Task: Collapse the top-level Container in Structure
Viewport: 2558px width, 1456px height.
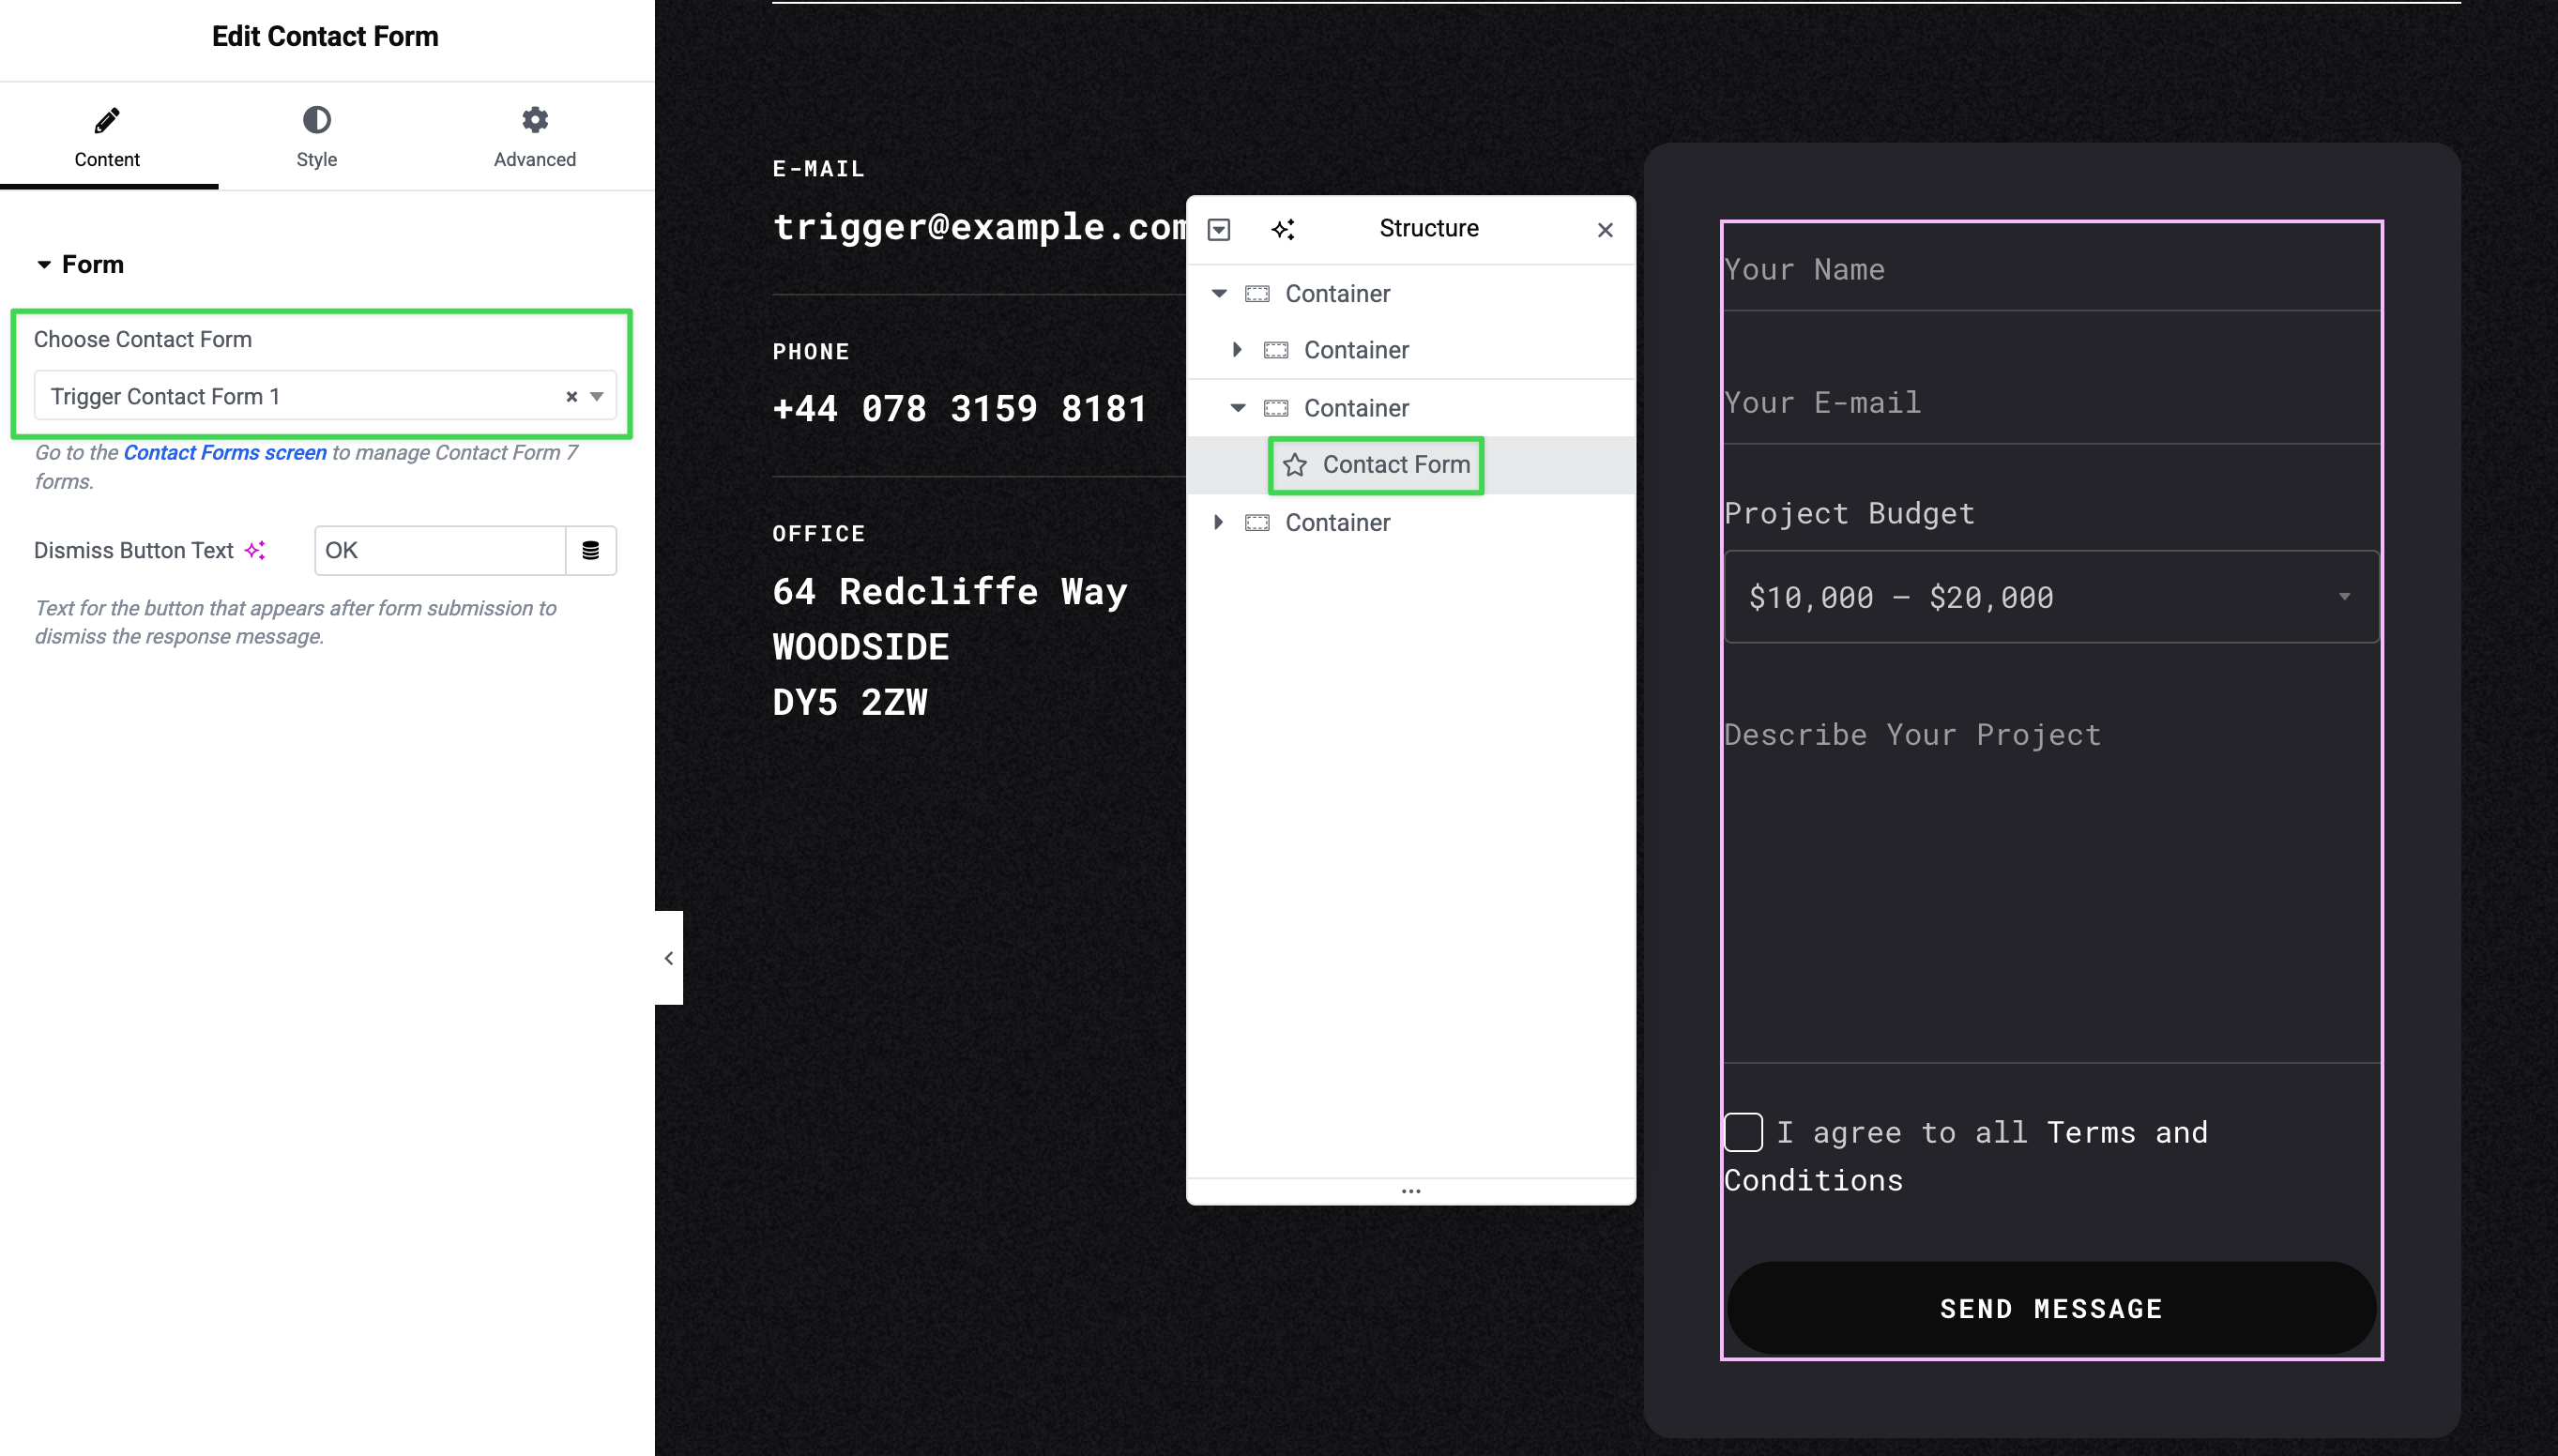Action: (x=1218, y=293)
